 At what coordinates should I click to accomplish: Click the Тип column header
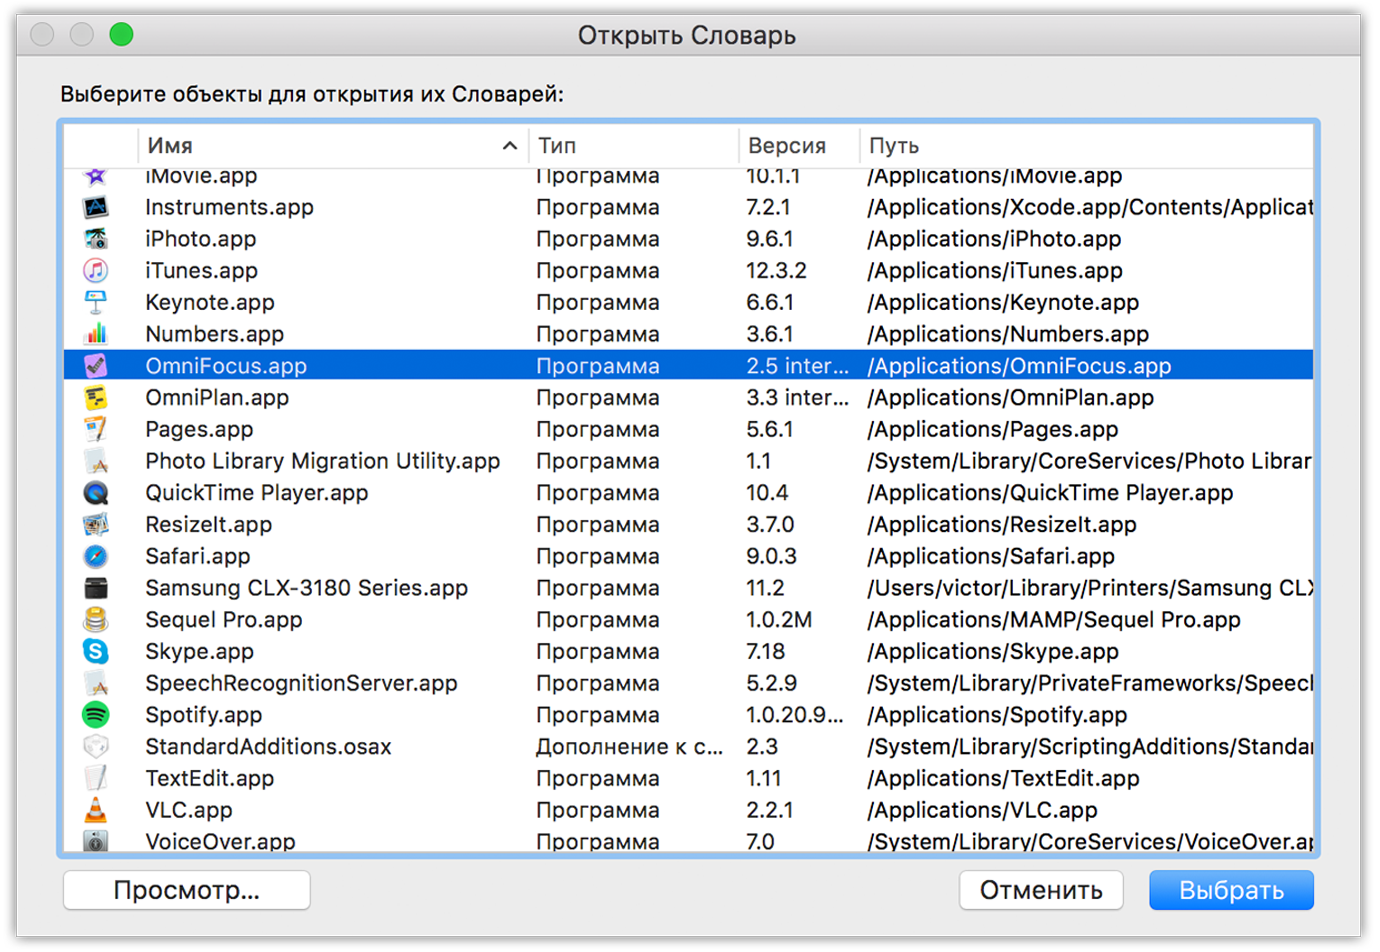pos(633,146)
